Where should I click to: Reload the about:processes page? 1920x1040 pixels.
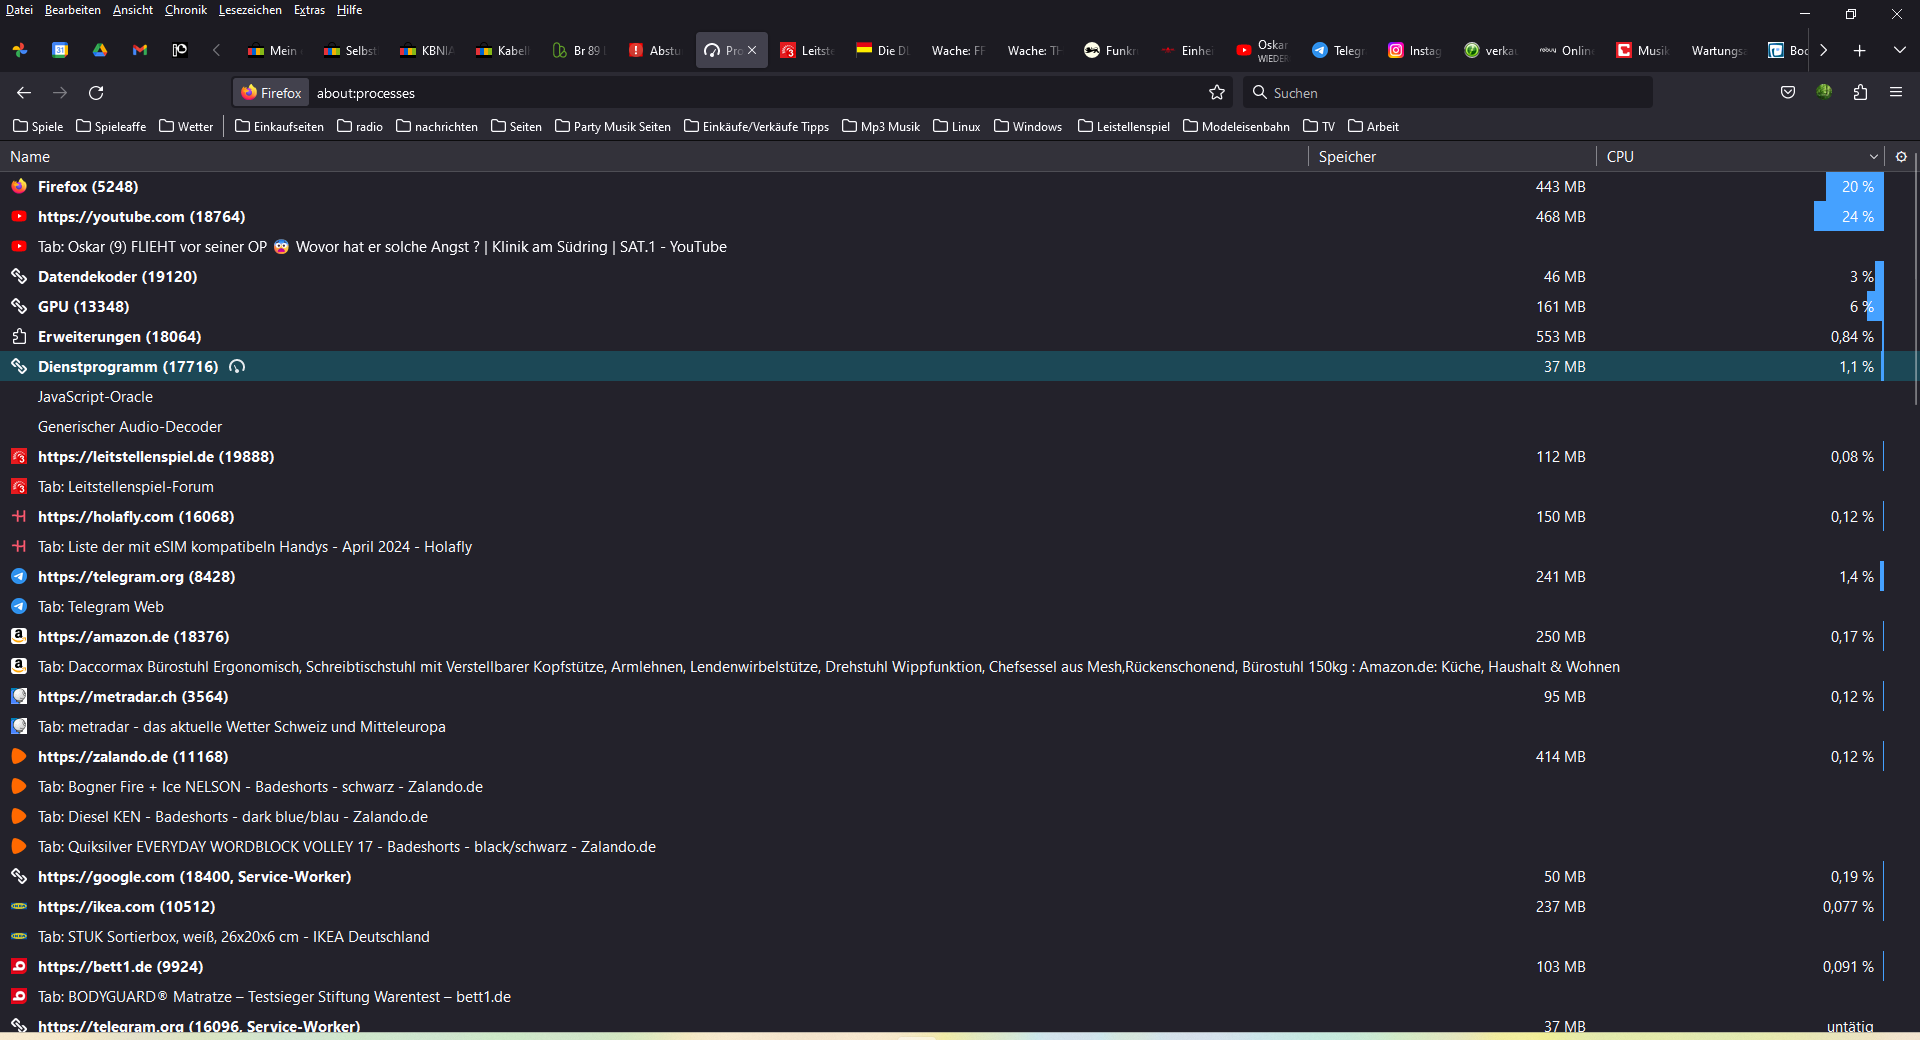(x=96, y=93)
